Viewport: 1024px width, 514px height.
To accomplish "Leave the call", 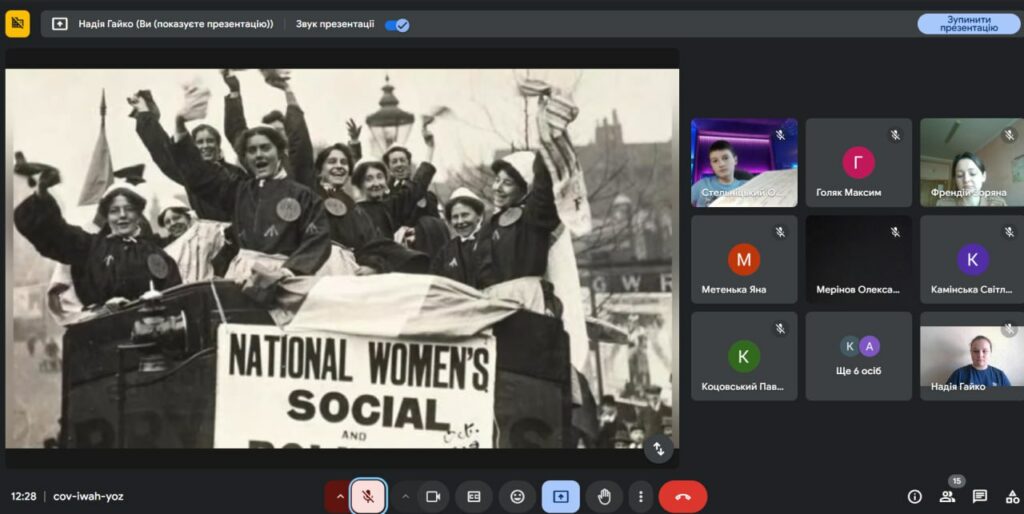I will coord(682,496).
